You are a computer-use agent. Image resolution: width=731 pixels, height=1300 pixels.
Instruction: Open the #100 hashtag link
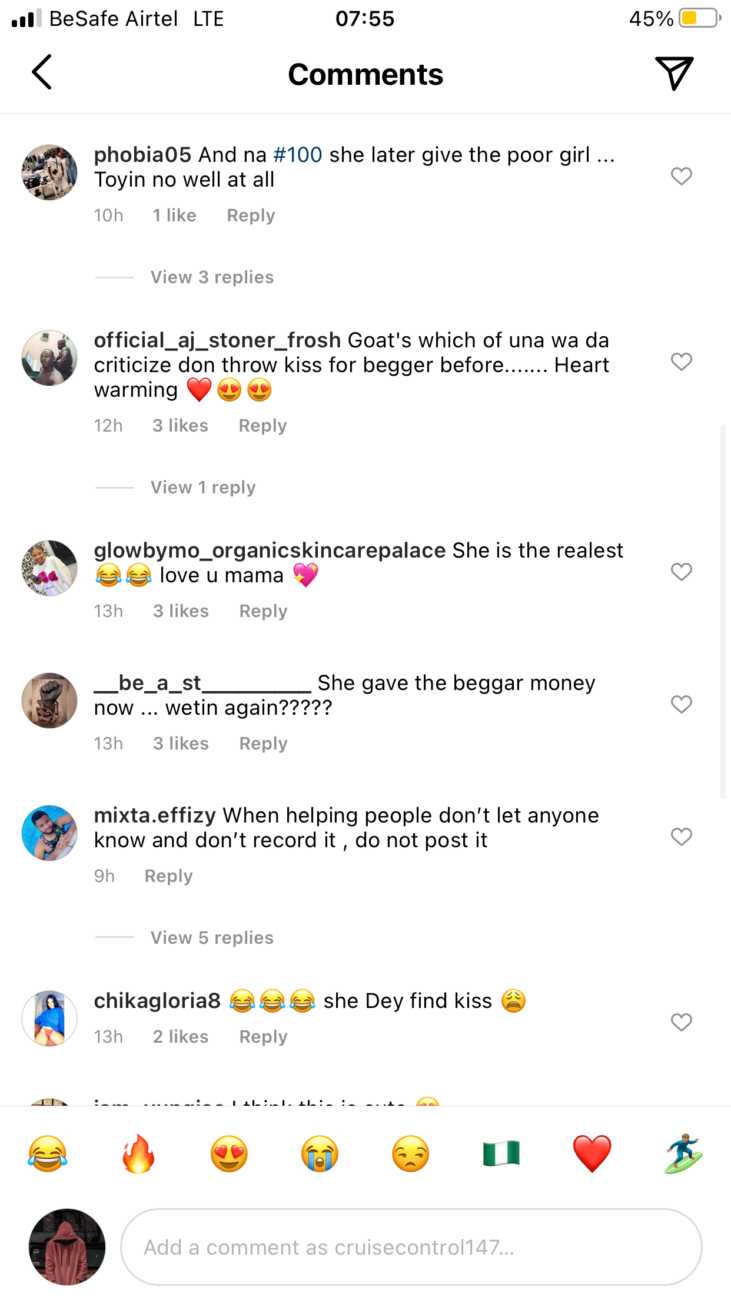coord(297,155)
